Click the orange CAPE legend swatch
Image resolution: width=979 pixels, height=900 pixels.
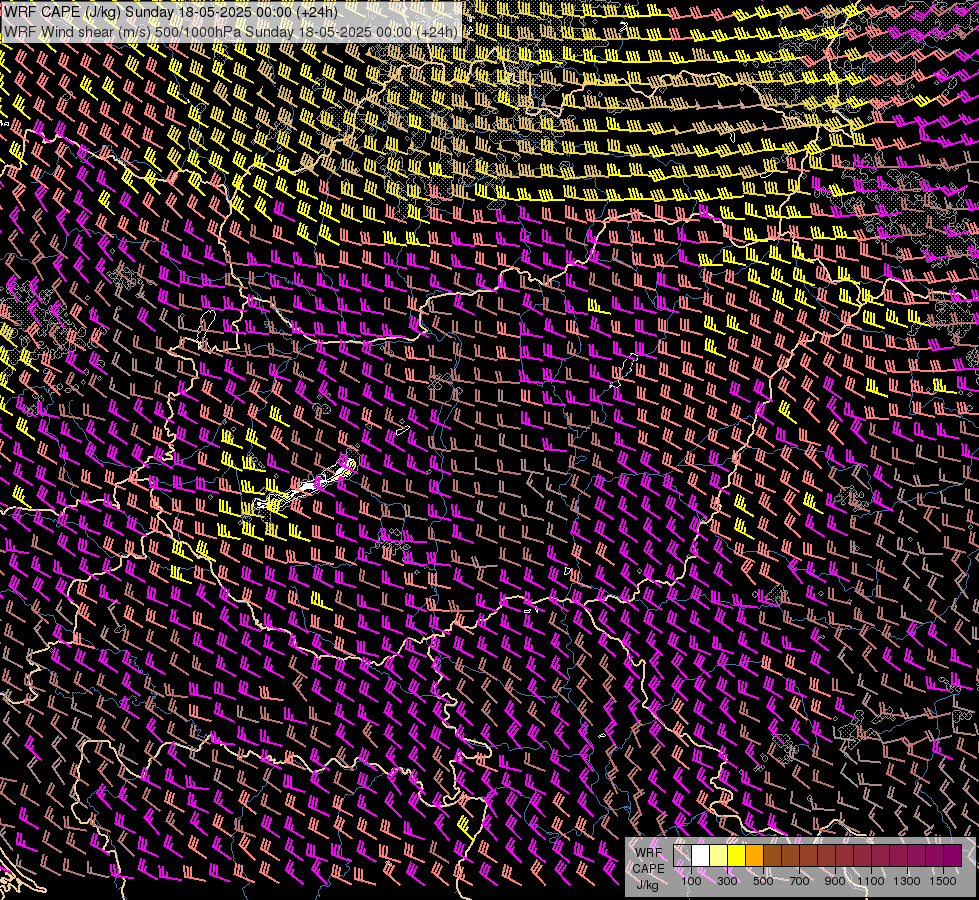[x=755, y=856]
